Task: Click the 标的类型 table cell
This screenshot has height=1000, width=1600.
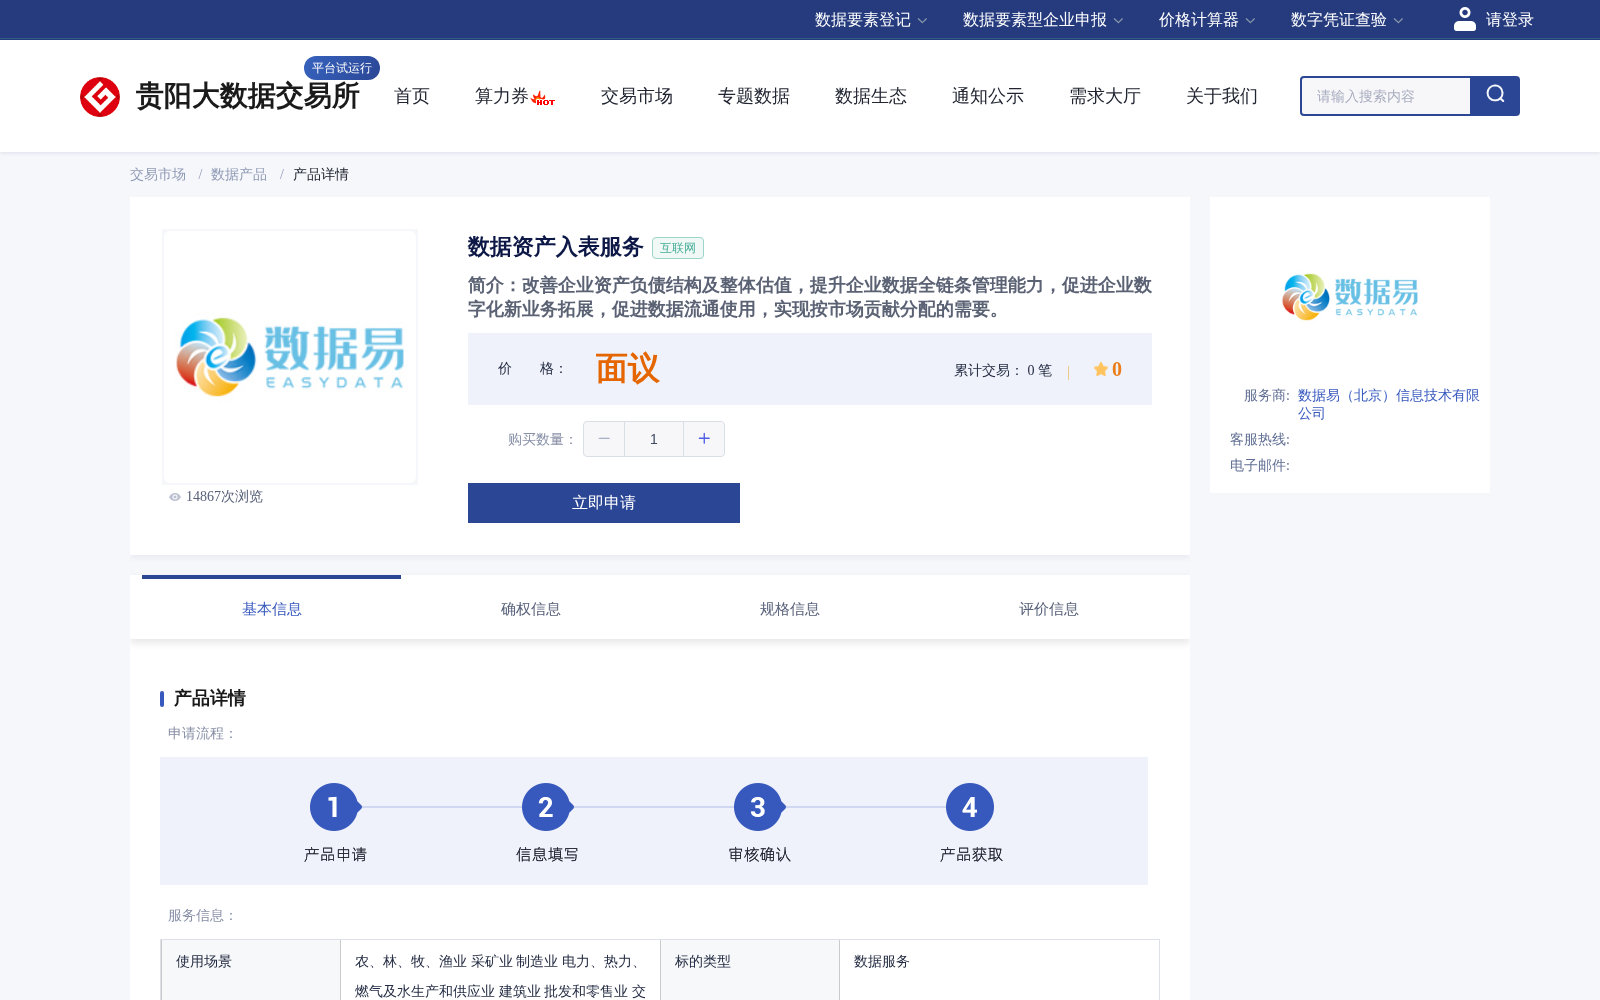Action: pos(750,970)
